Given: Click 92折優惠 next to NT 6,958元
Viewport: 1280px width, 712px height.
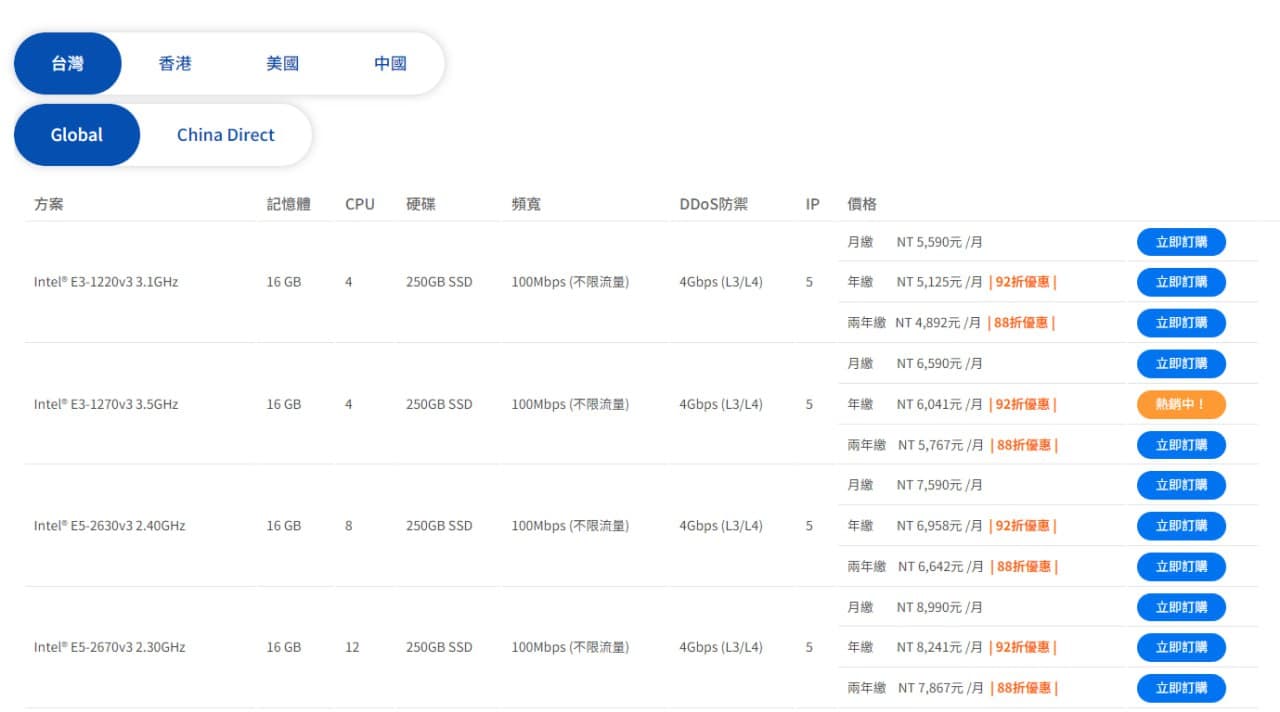Looking at the screenshot, I should 1022,526.
